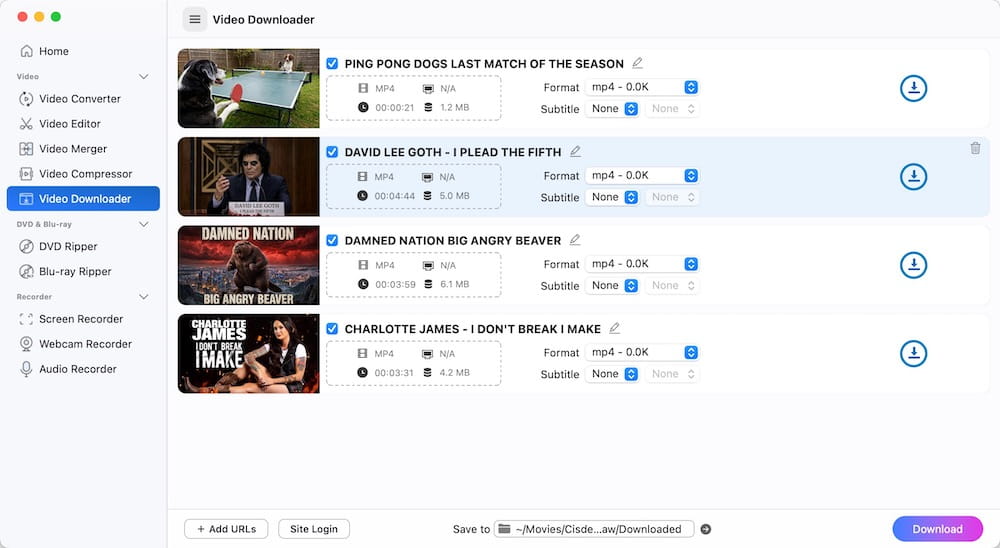Open the Video Converter label in sidebar

coord(80,99)
